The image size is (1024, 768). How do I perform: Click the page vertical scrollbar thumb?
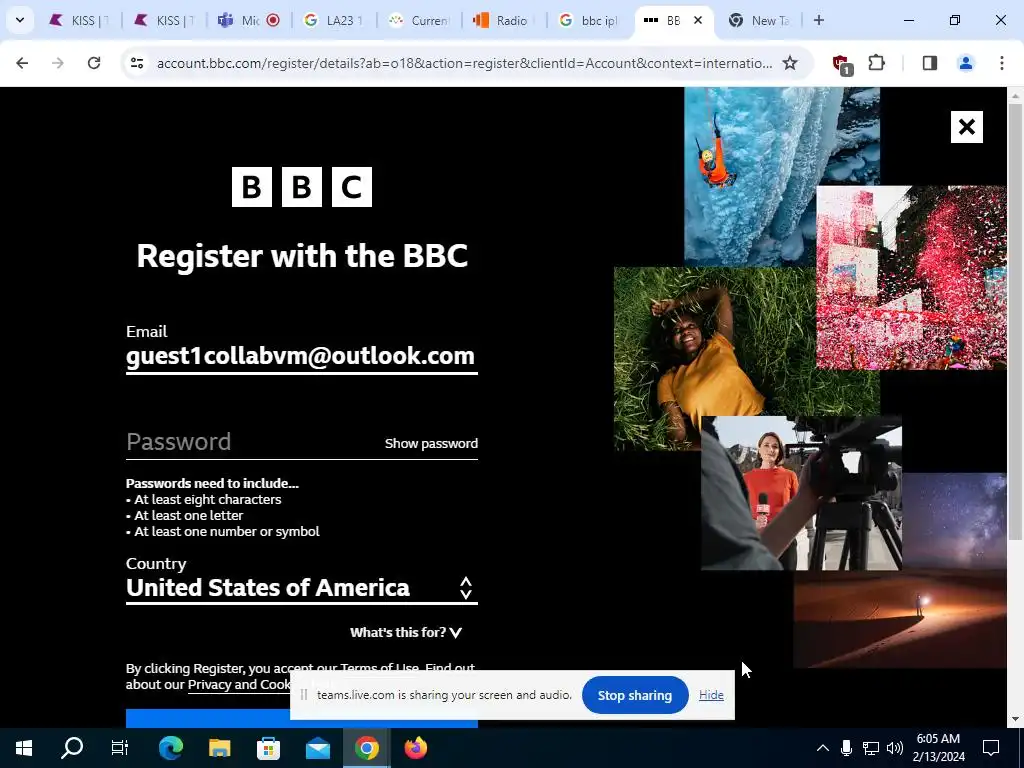click(1016, 320)
